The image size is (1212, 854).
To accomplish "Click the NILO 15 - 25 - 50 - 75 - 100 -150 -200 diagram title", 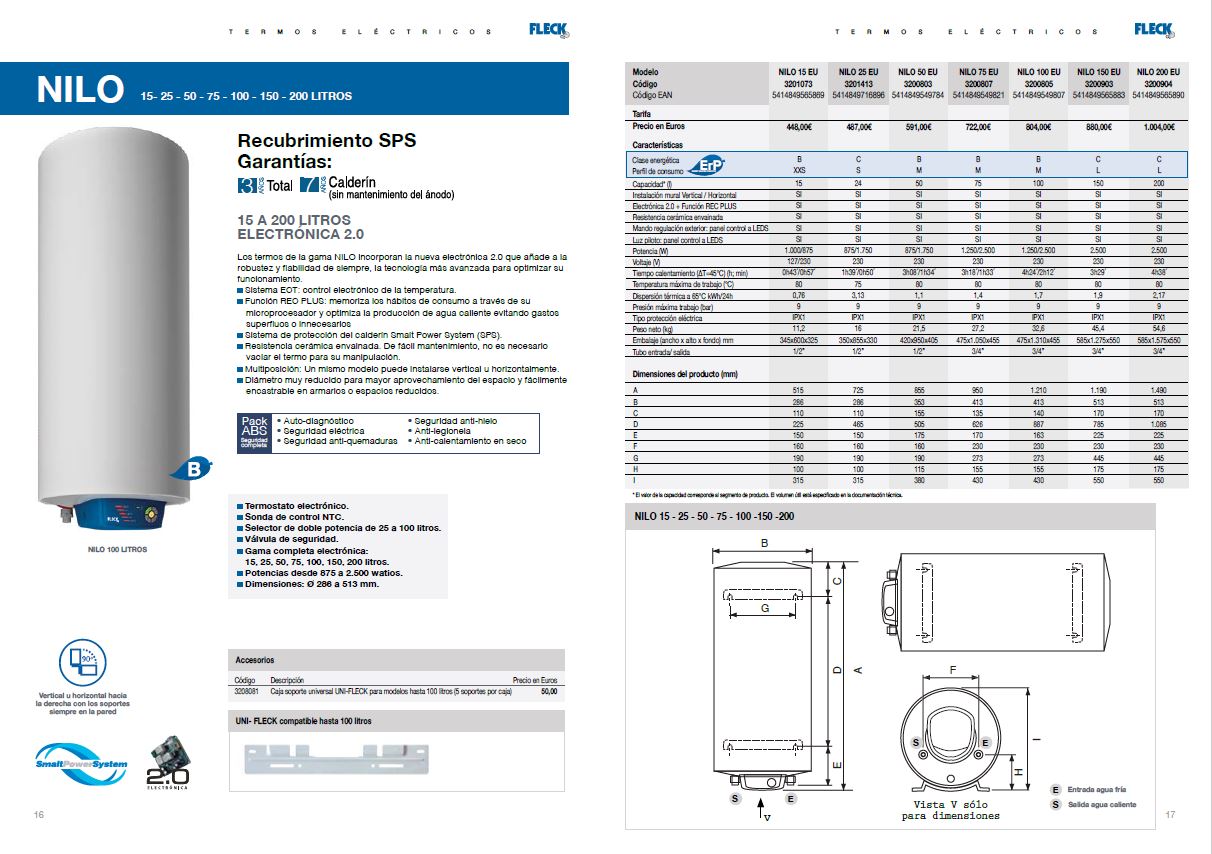I will pos(714,516).
